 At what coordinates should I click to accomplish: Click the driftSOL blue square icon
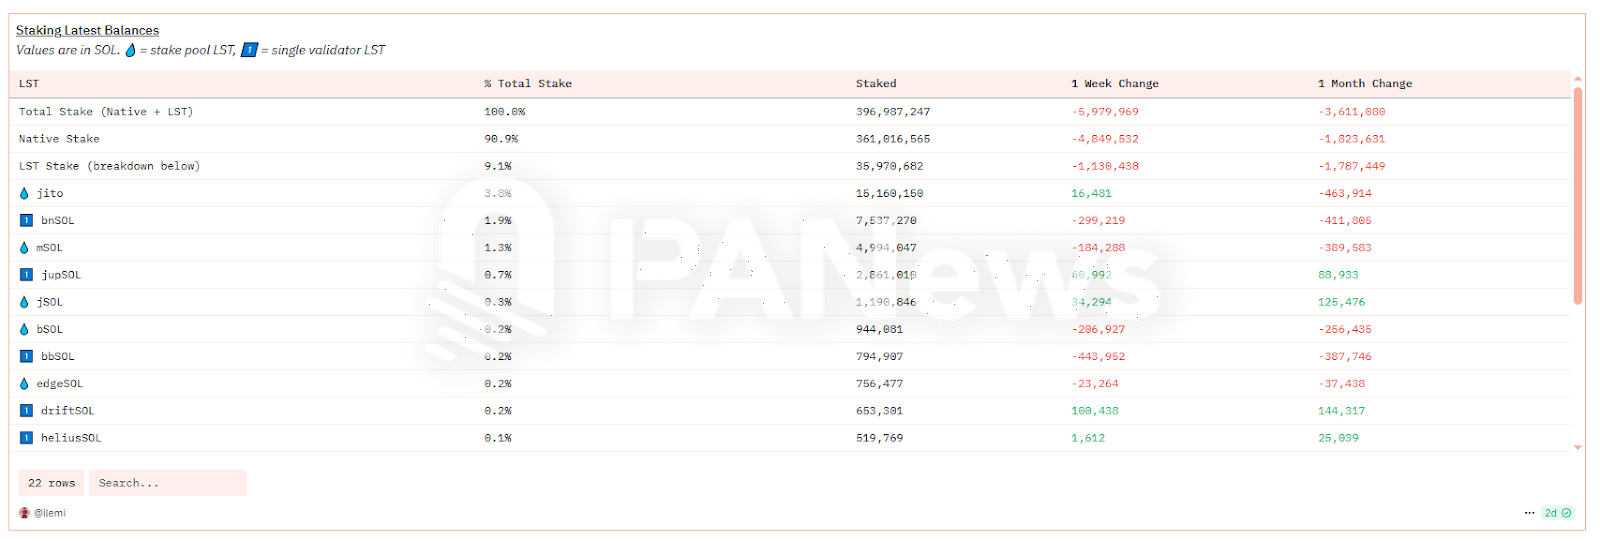(x=26, y=411)
